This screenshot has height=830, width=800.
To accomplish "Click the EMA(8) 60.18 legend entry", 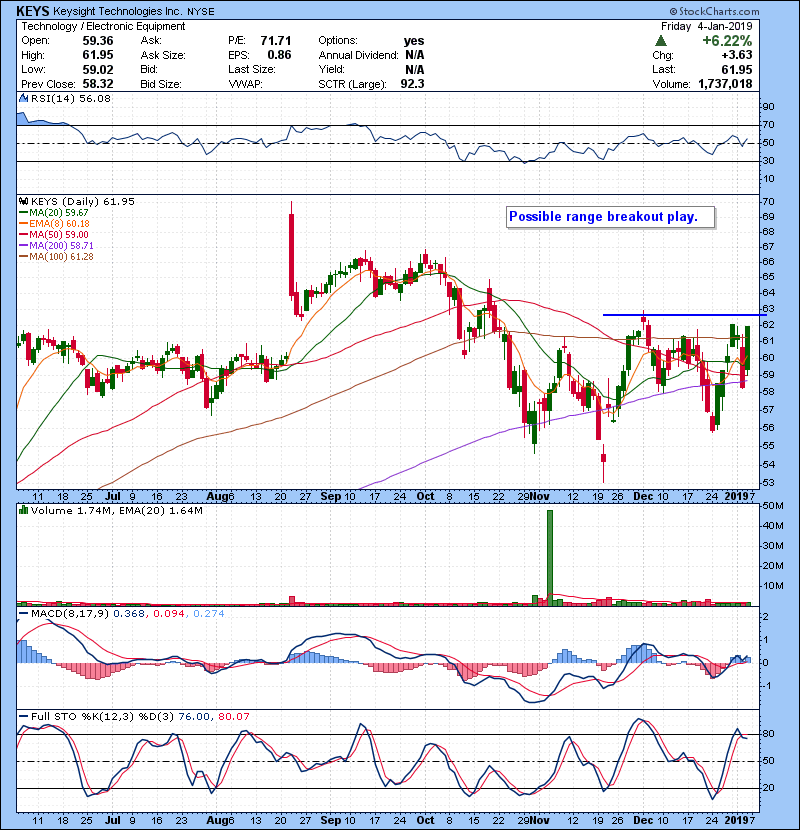I will pos(54,224).
